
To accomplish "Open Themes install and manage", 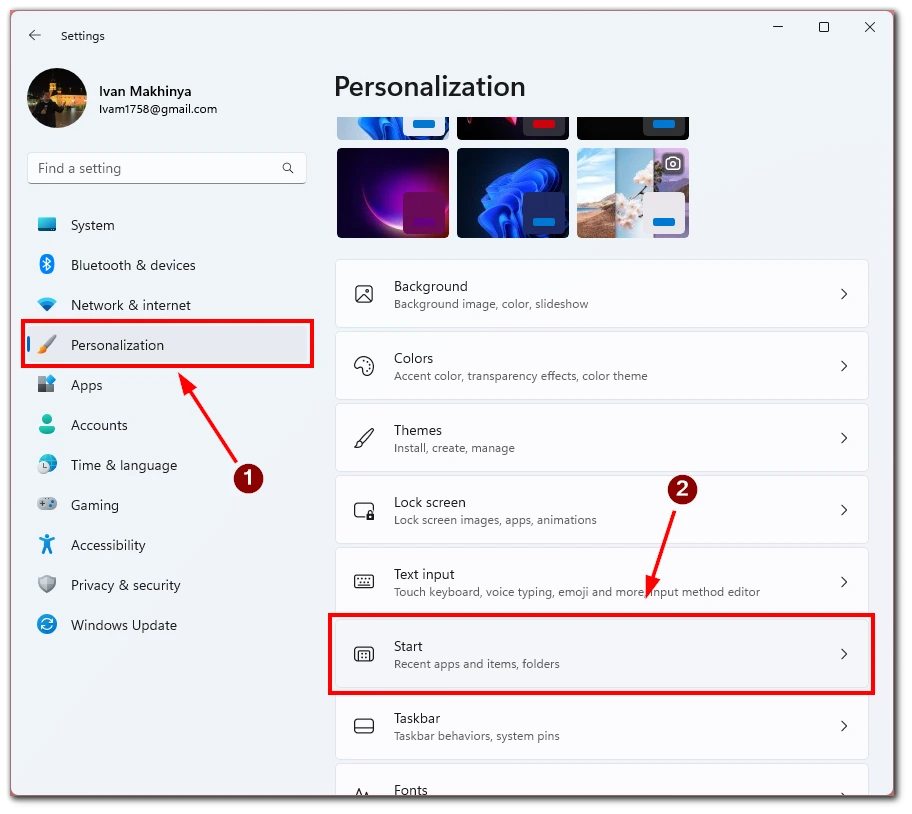I will [601, 438].
